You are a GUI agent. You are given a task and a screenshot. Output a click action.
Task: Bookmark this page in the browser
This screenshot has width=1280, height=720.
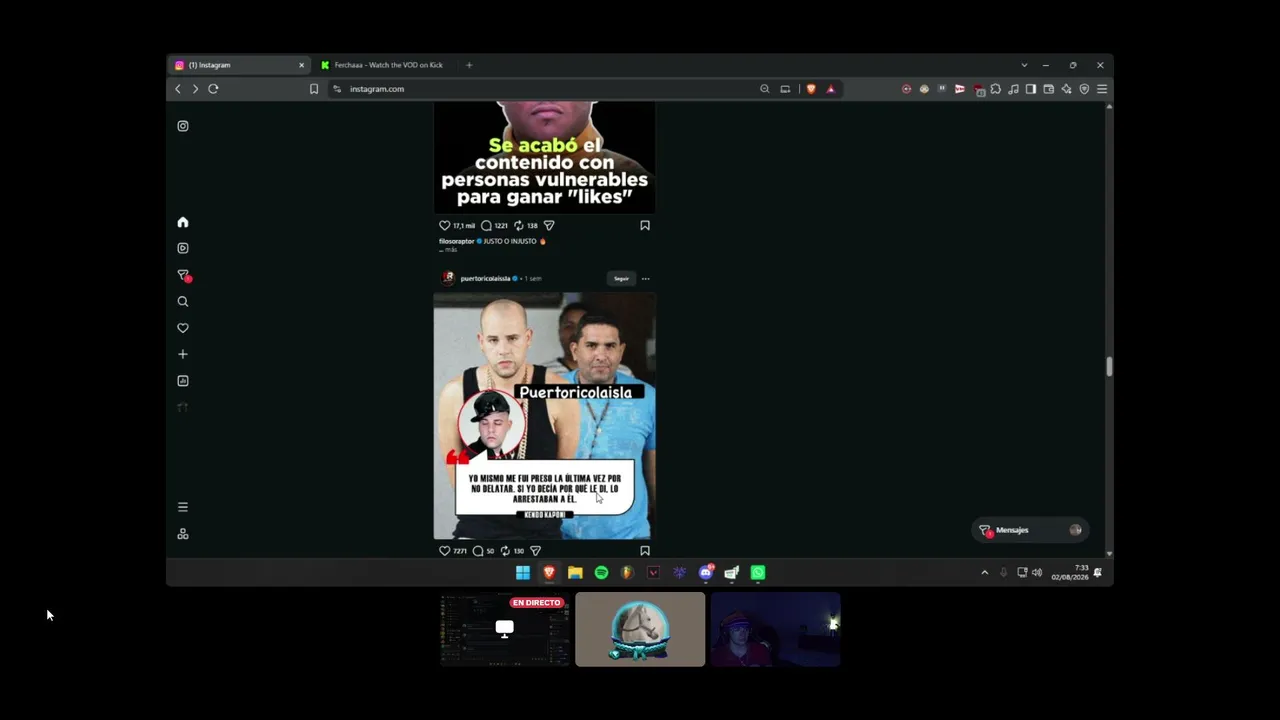(314, 89)
